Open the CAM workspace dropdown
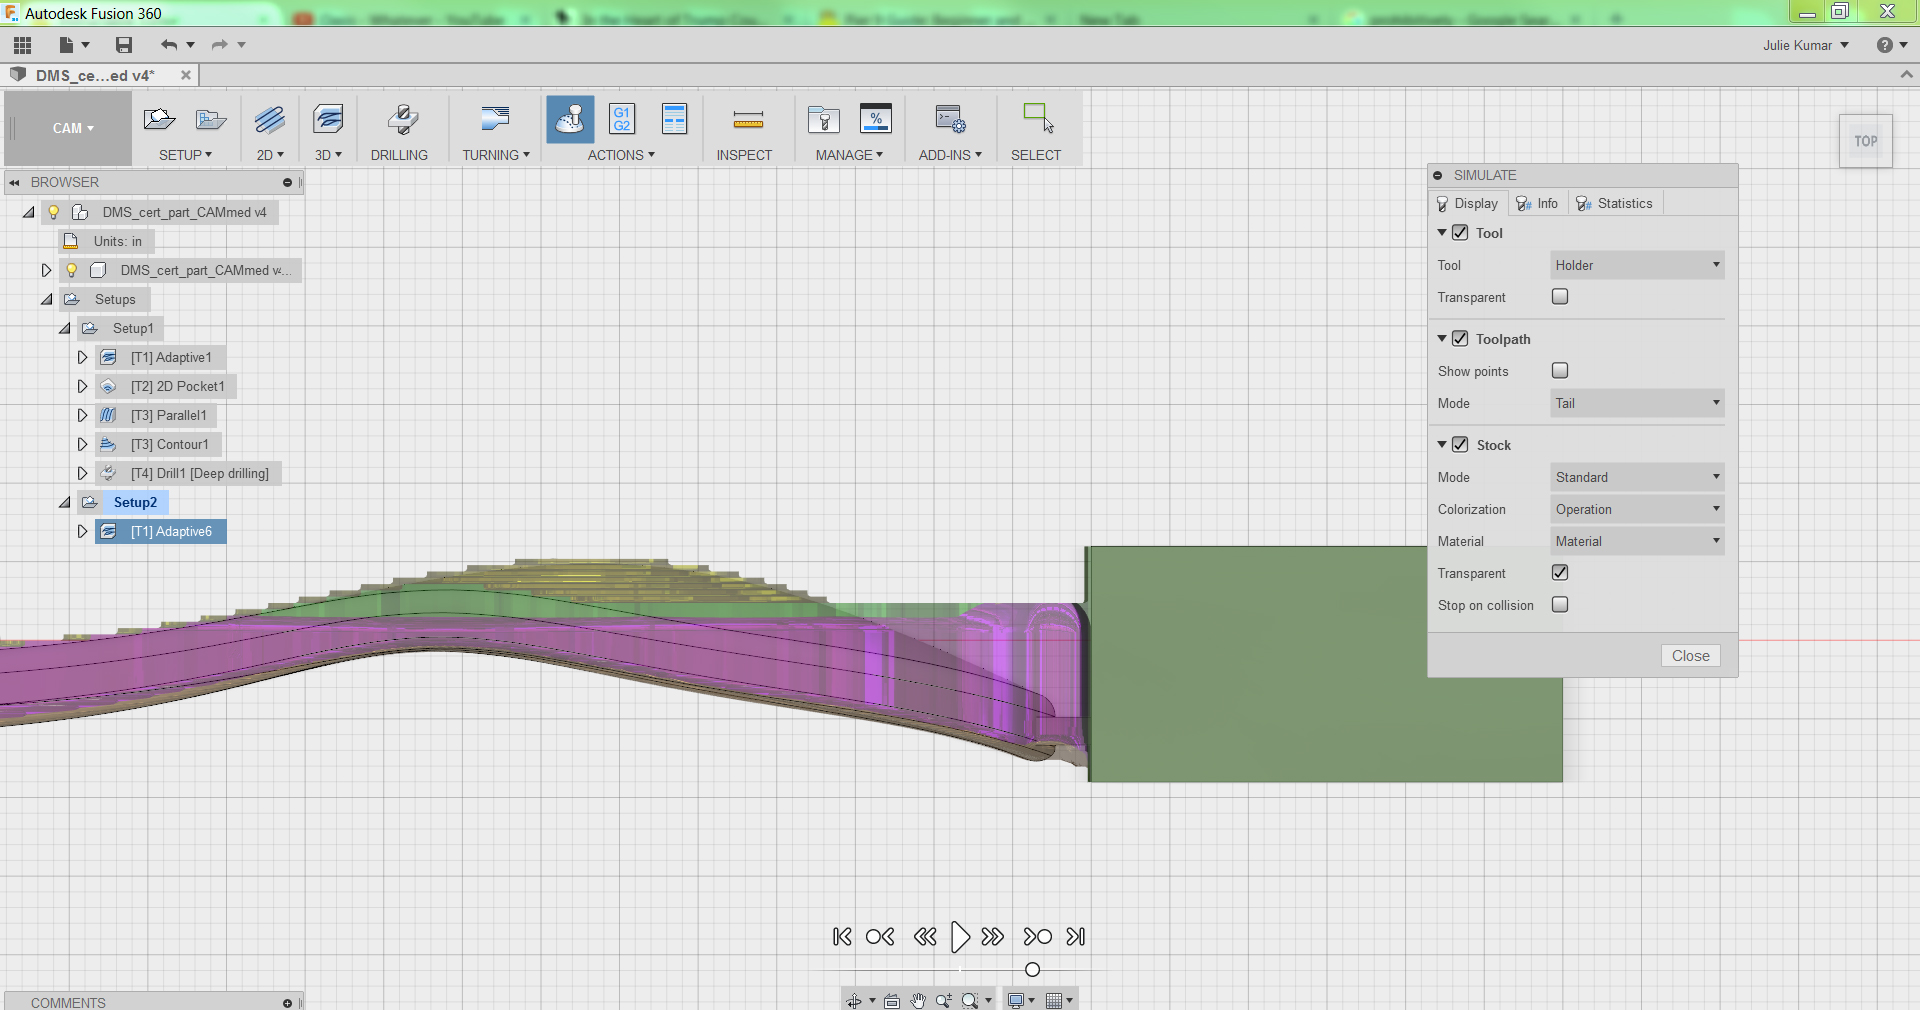This screenshot has width=1920, height=1010. pos(72,128)
